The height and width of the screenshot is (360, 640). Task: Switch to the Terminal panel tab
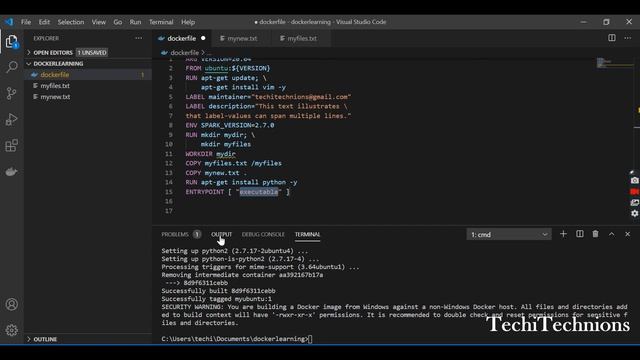(307, 234)
